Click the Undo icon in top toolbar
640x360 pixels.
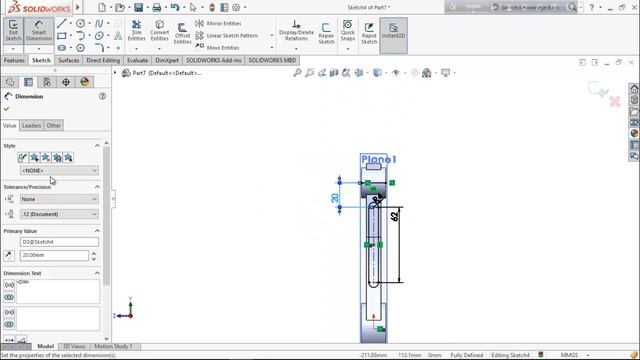pos(175,7)
